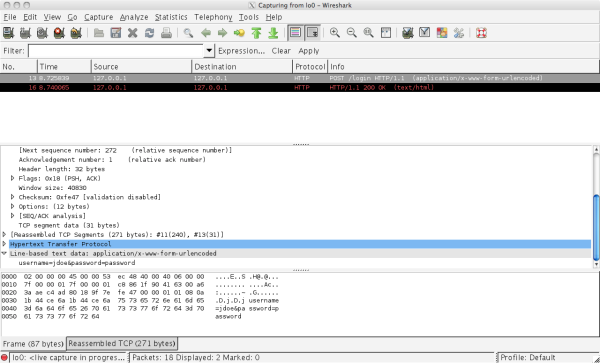
Task: Open the Go menu
Action: (x=72, y=17)
